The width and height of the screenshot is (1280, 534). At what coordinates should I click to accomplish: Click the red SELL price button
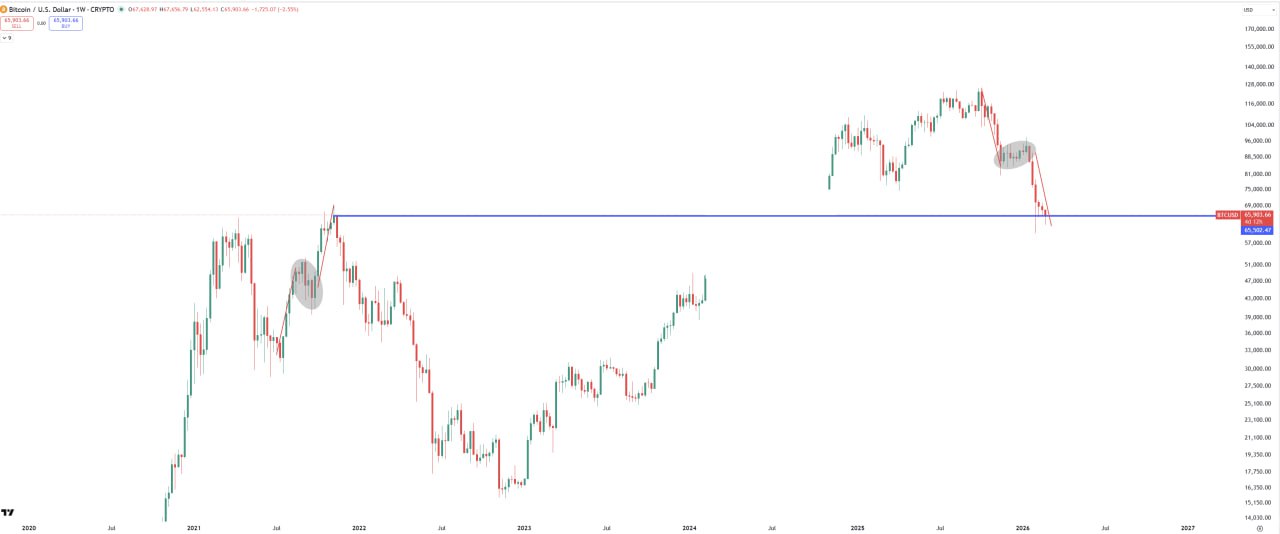tap(17, 22)
